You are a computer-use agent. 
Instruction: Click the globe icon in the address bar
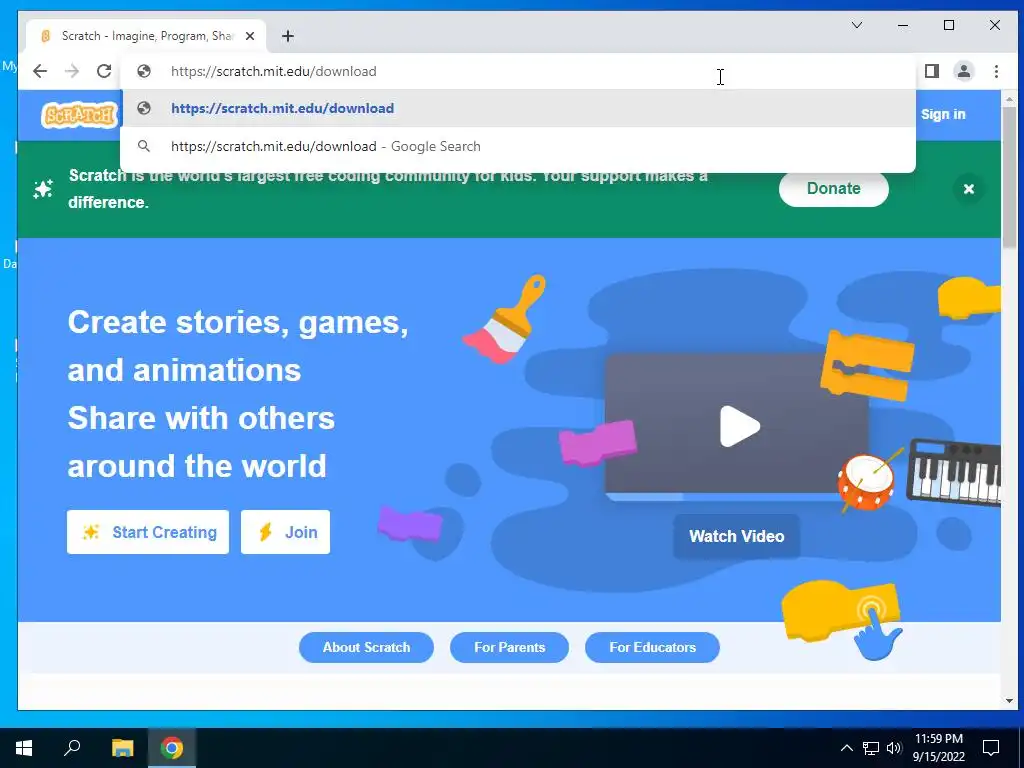(144, 71)
